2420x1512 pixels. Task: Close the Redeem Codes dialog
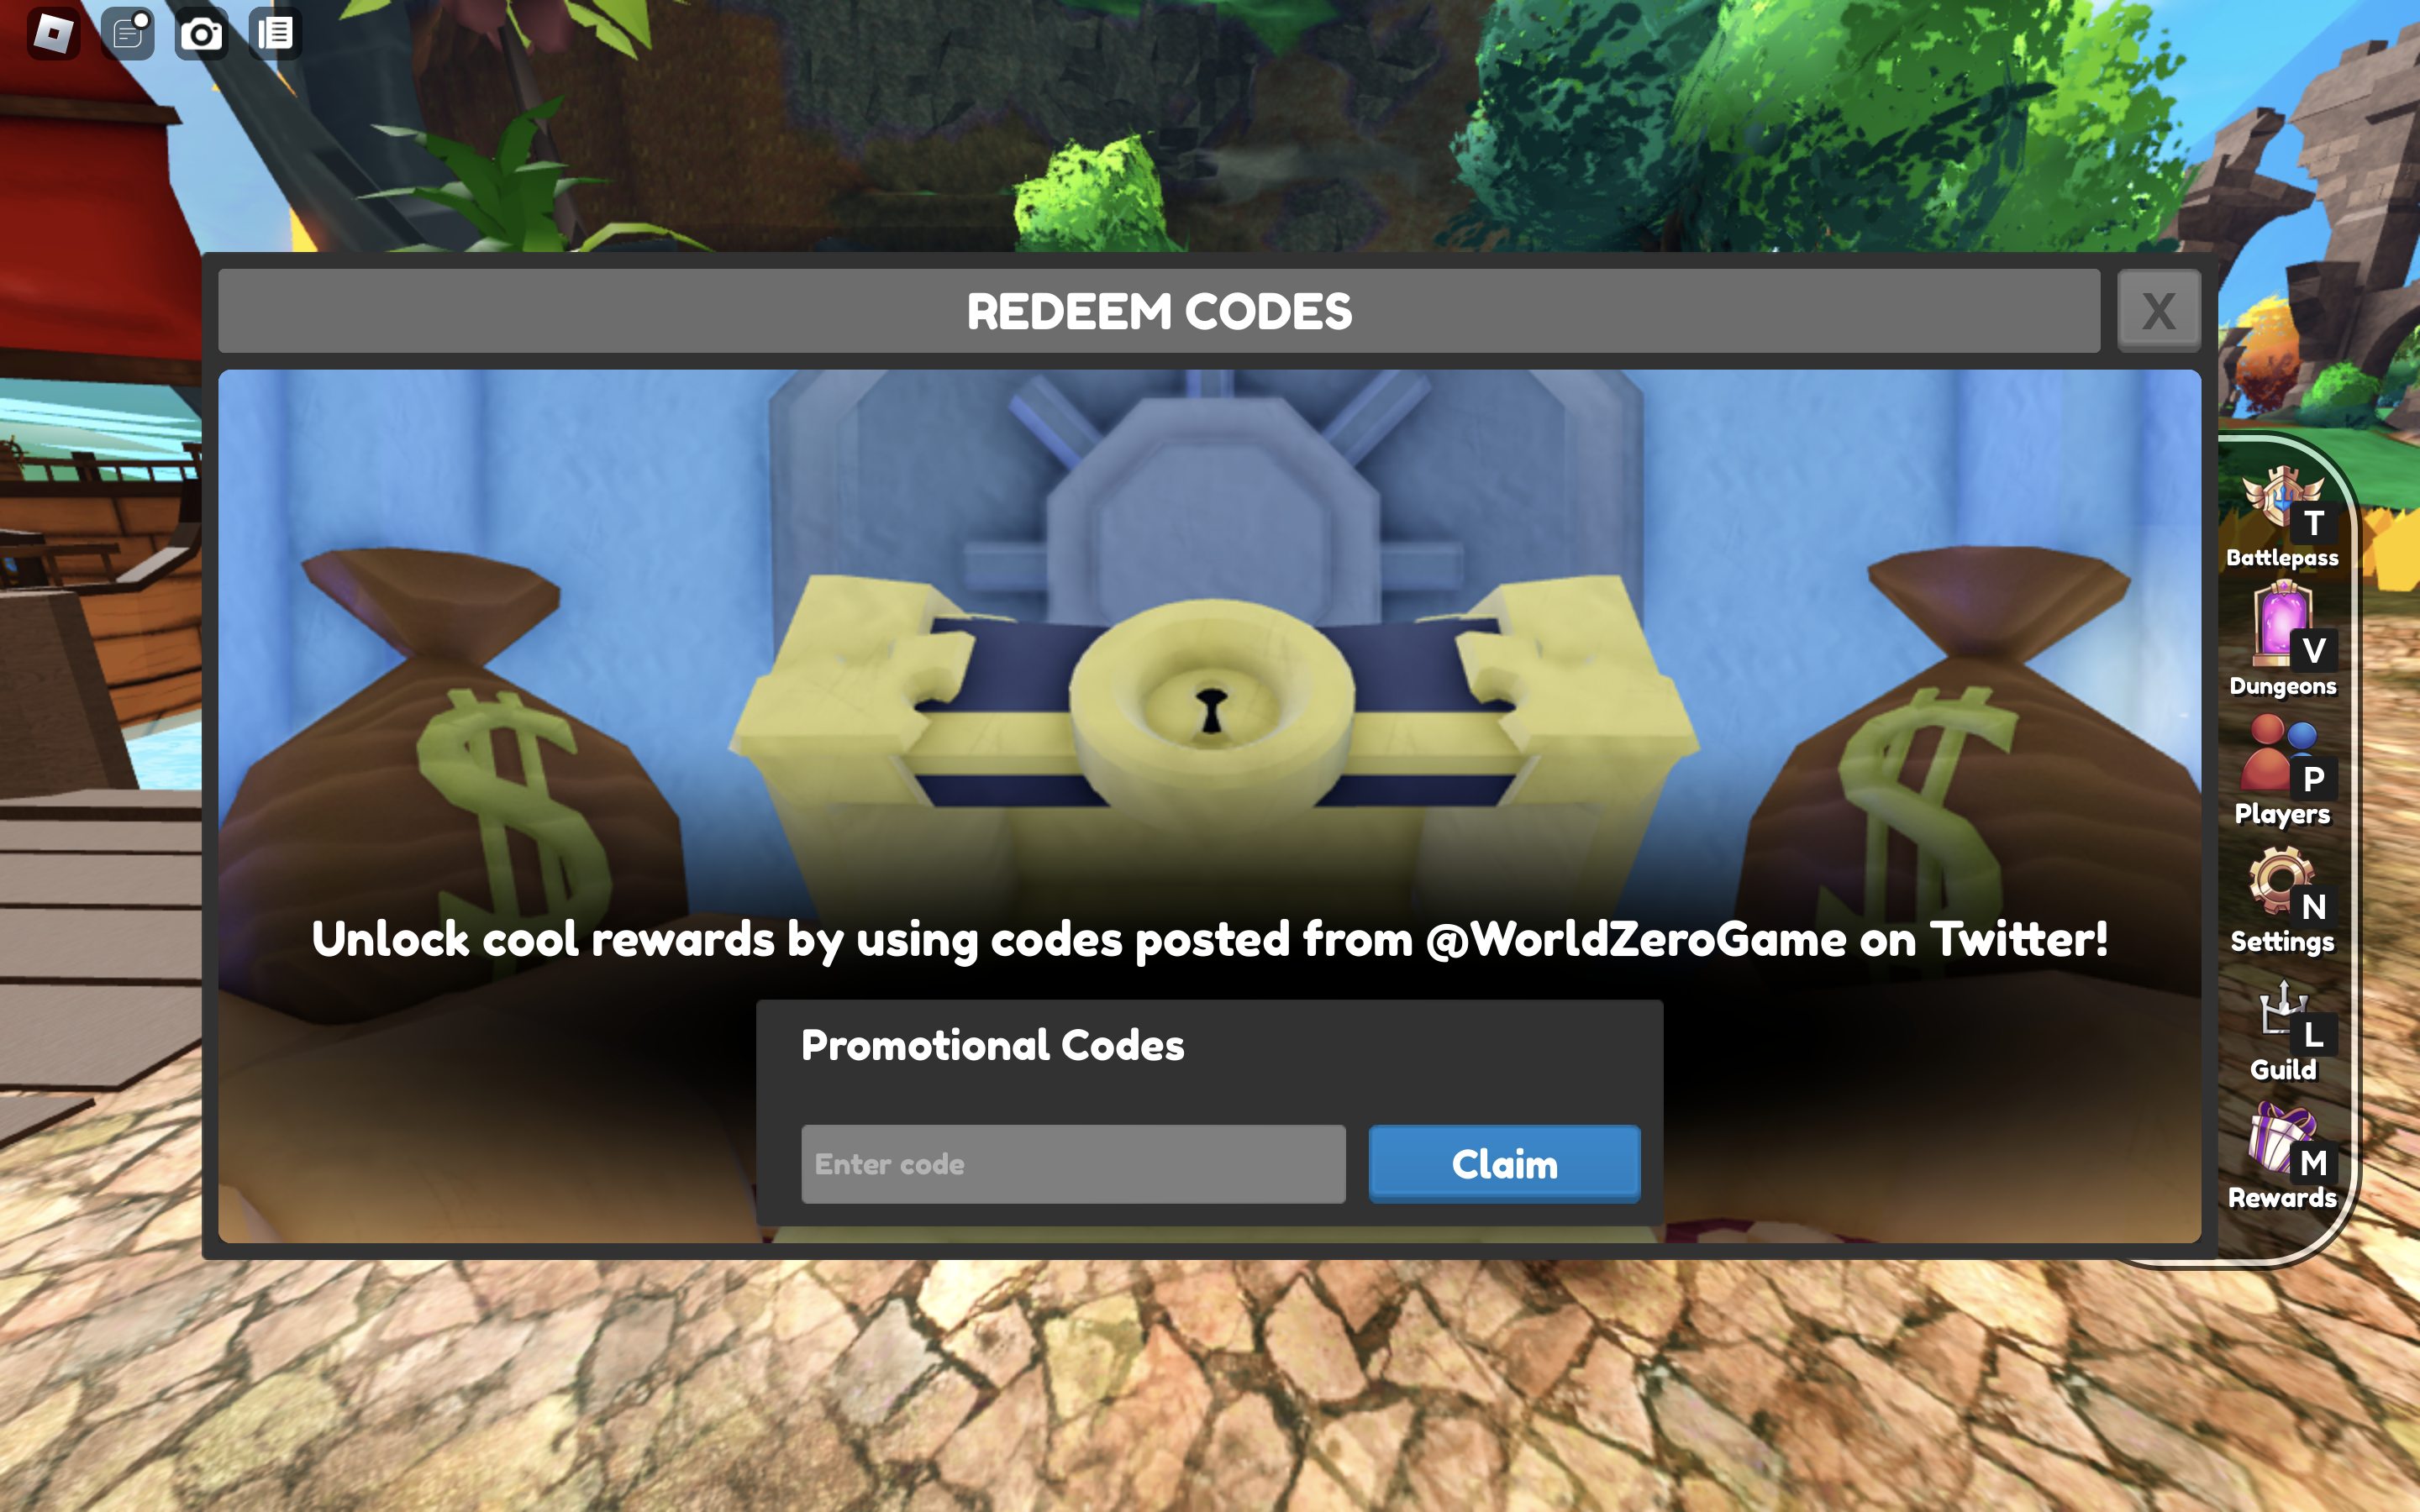tap(2159, 310)
